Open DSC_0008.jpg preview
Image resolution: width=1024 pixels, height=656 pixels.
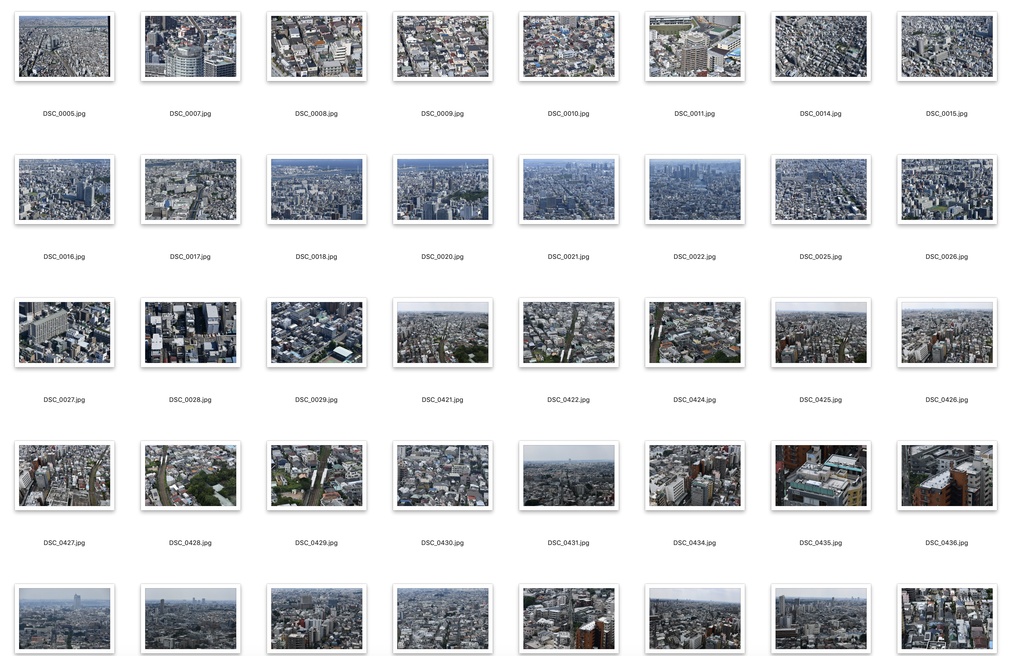point(316,46)
